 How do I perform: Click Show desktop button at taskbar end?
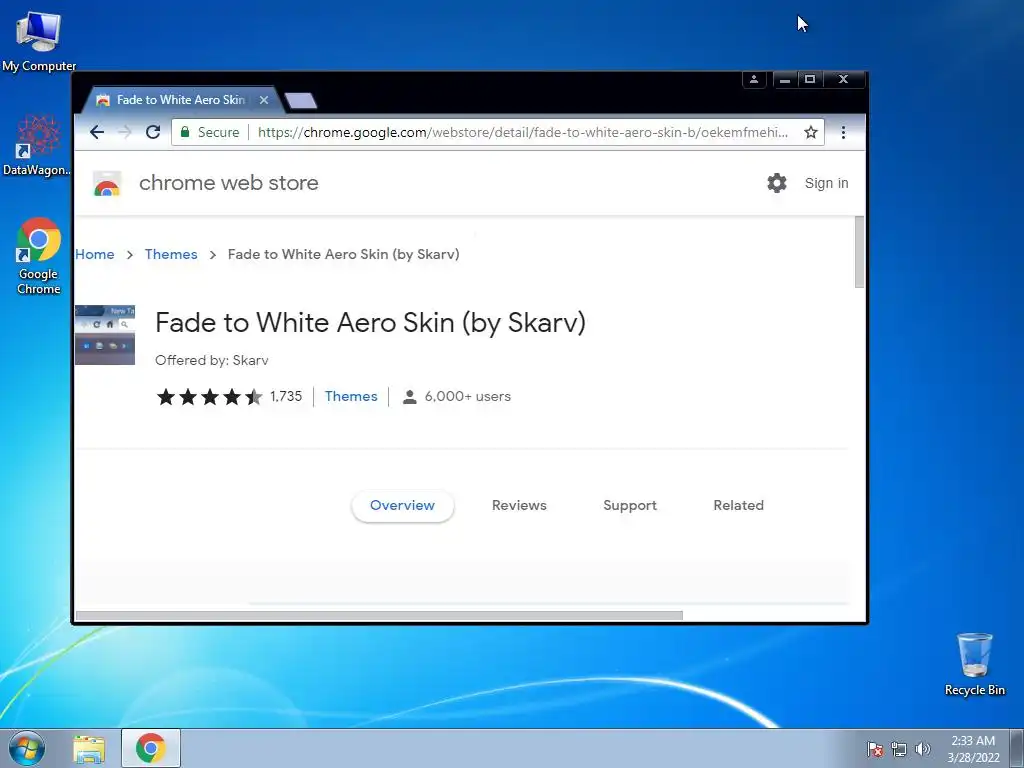1016,748
